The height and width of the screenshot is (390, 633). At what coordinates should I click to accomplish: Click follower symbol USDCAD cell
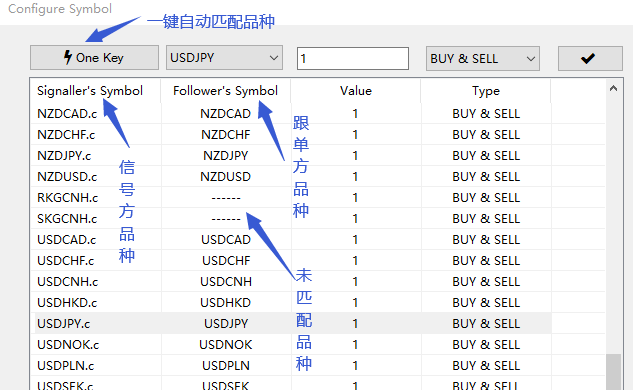pyautogui.click(x=226, y=240)
